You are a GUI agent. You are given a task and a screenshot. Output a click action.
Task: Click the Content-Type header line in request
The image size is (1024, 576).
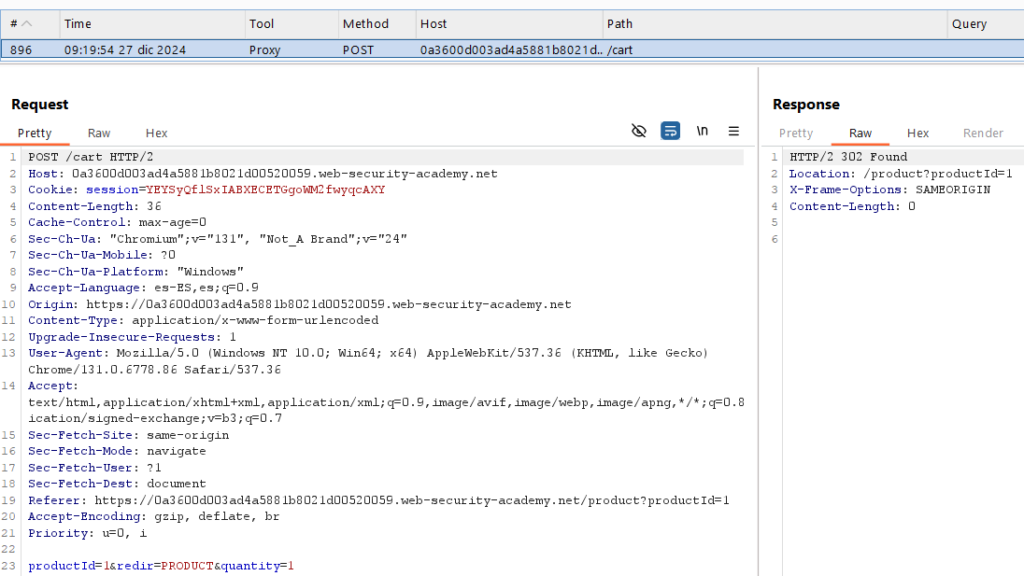pos(203,320)
